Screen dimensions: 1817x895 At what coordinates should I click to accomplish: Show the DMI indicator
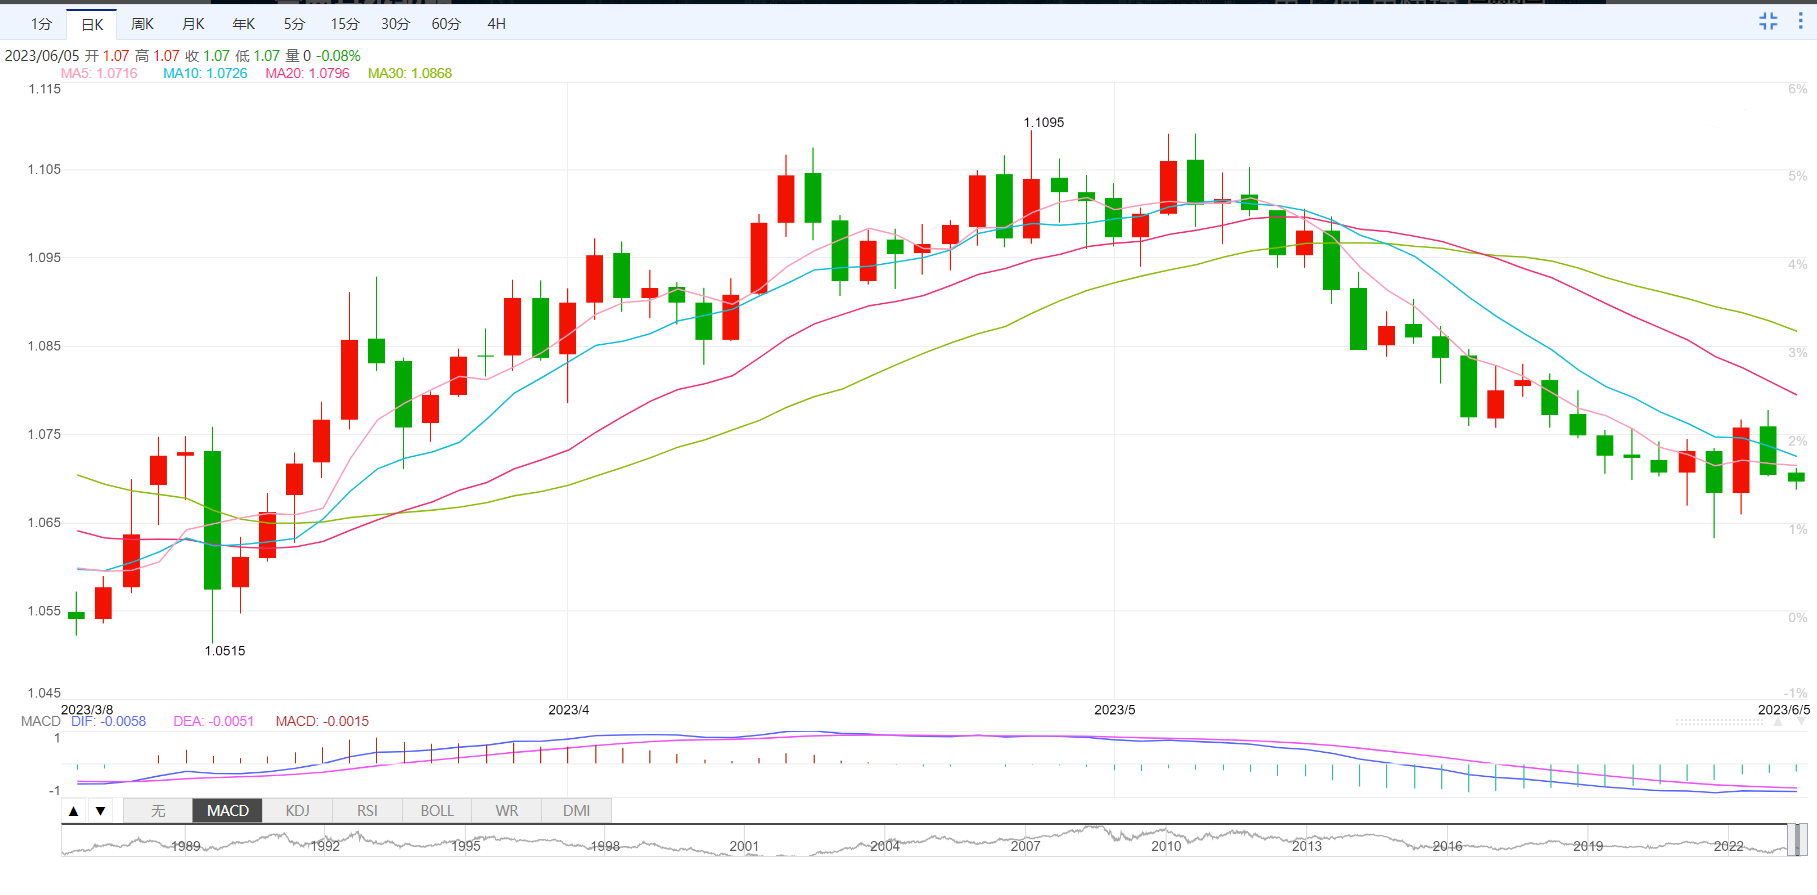coord(576,811)
